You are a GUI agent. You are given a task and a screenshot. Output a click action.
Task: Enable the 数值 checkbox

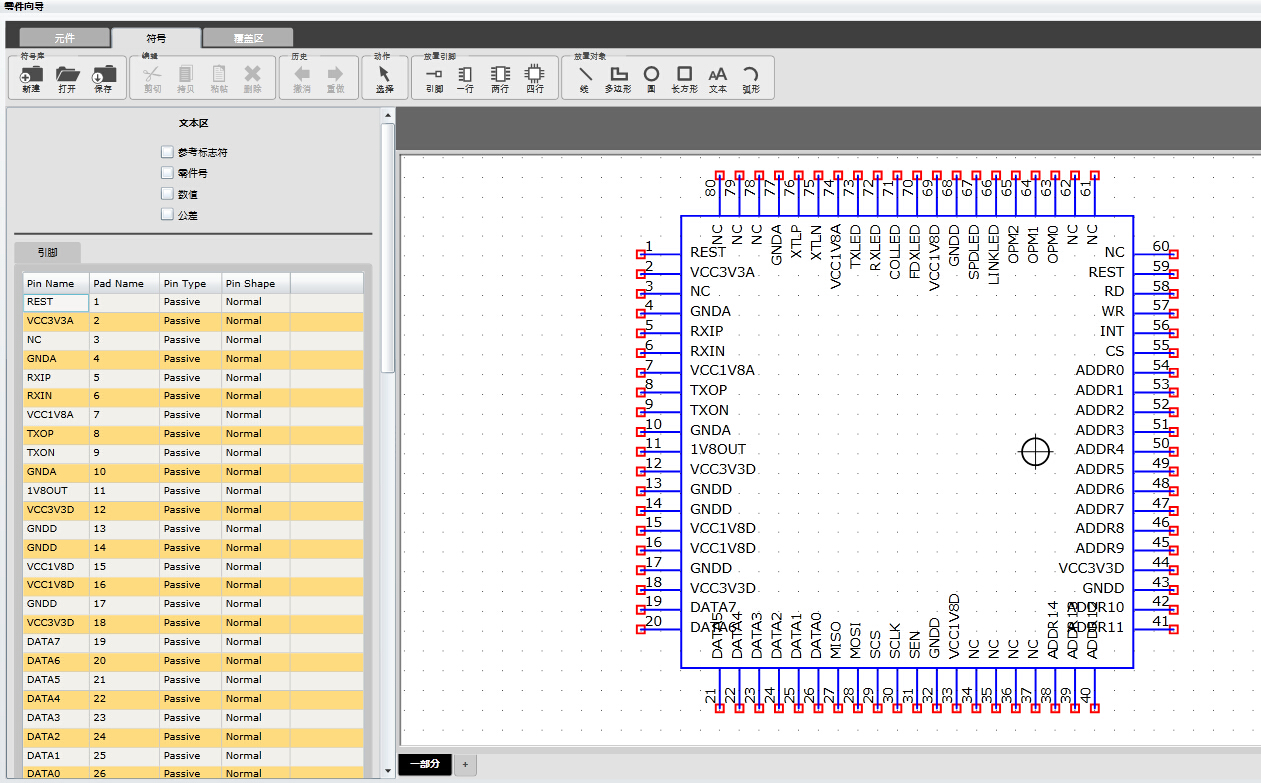(x=167, y=194)
